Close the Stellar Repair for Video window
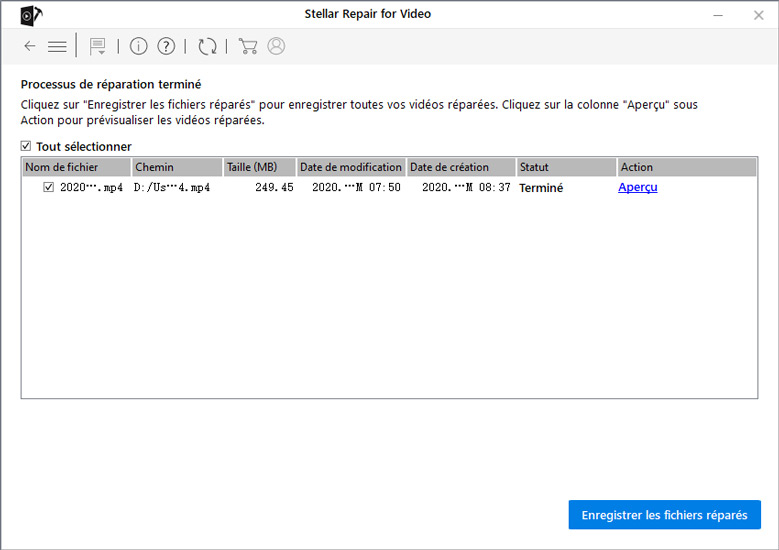Viewport: 779px width, 550px height. click(759, 15)
